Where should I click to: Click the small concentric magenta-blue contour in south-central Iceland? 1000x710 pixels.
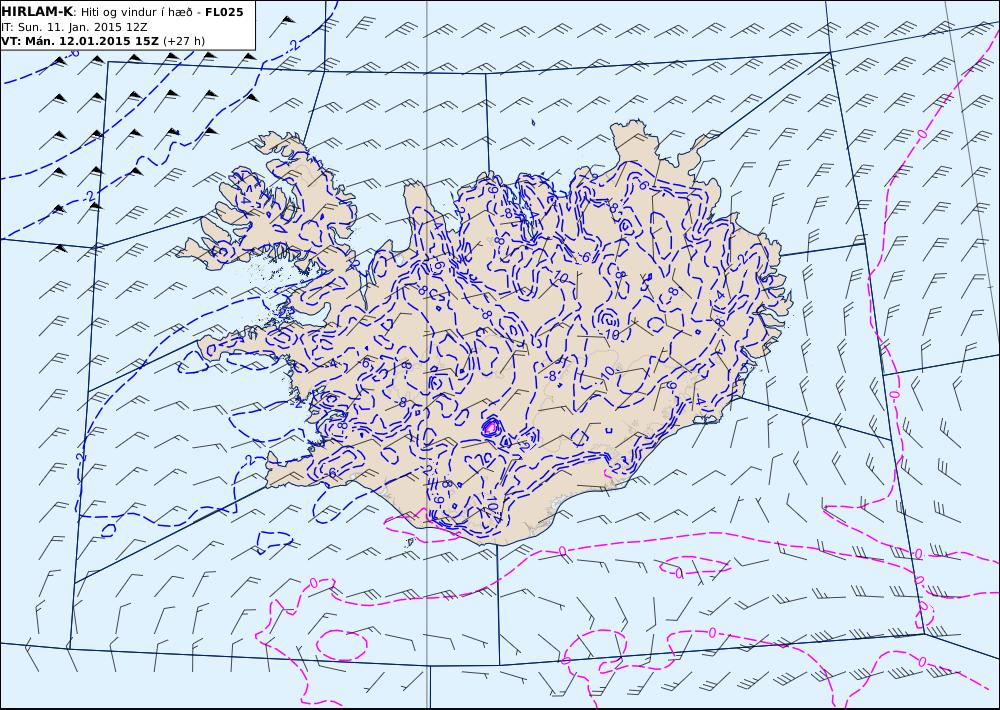(x=490, y=426)
